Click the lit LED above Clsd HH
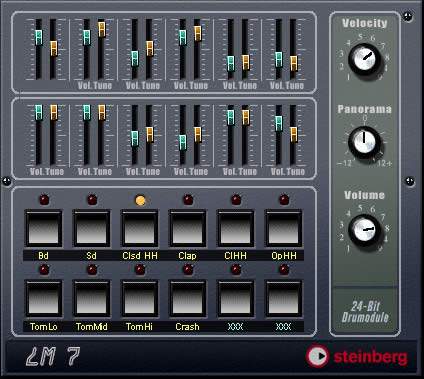Viewport: 424px width, 379px height. 140,200
